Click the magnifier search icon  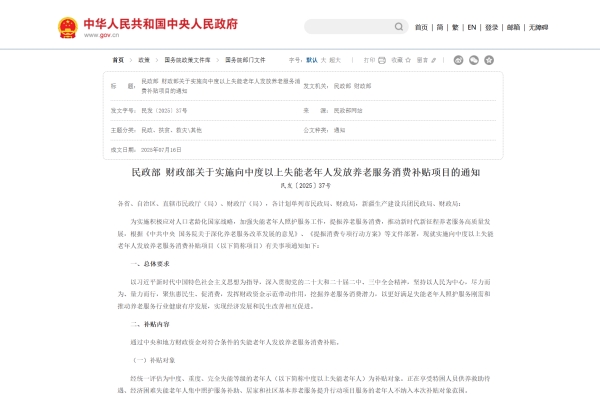pyautogui.click(x=399, y=27)
